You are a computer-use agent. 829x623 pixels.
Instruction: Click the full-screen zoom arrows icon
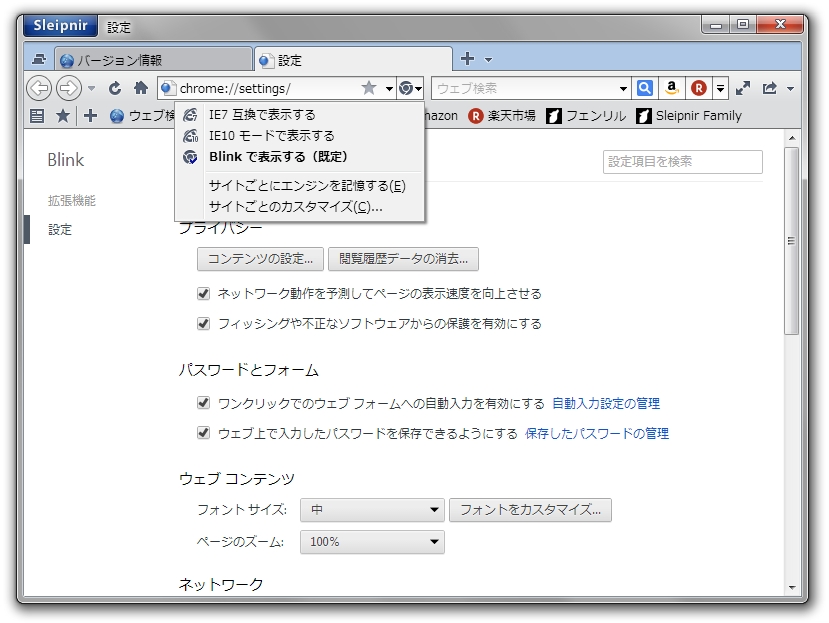click(744, 88)
